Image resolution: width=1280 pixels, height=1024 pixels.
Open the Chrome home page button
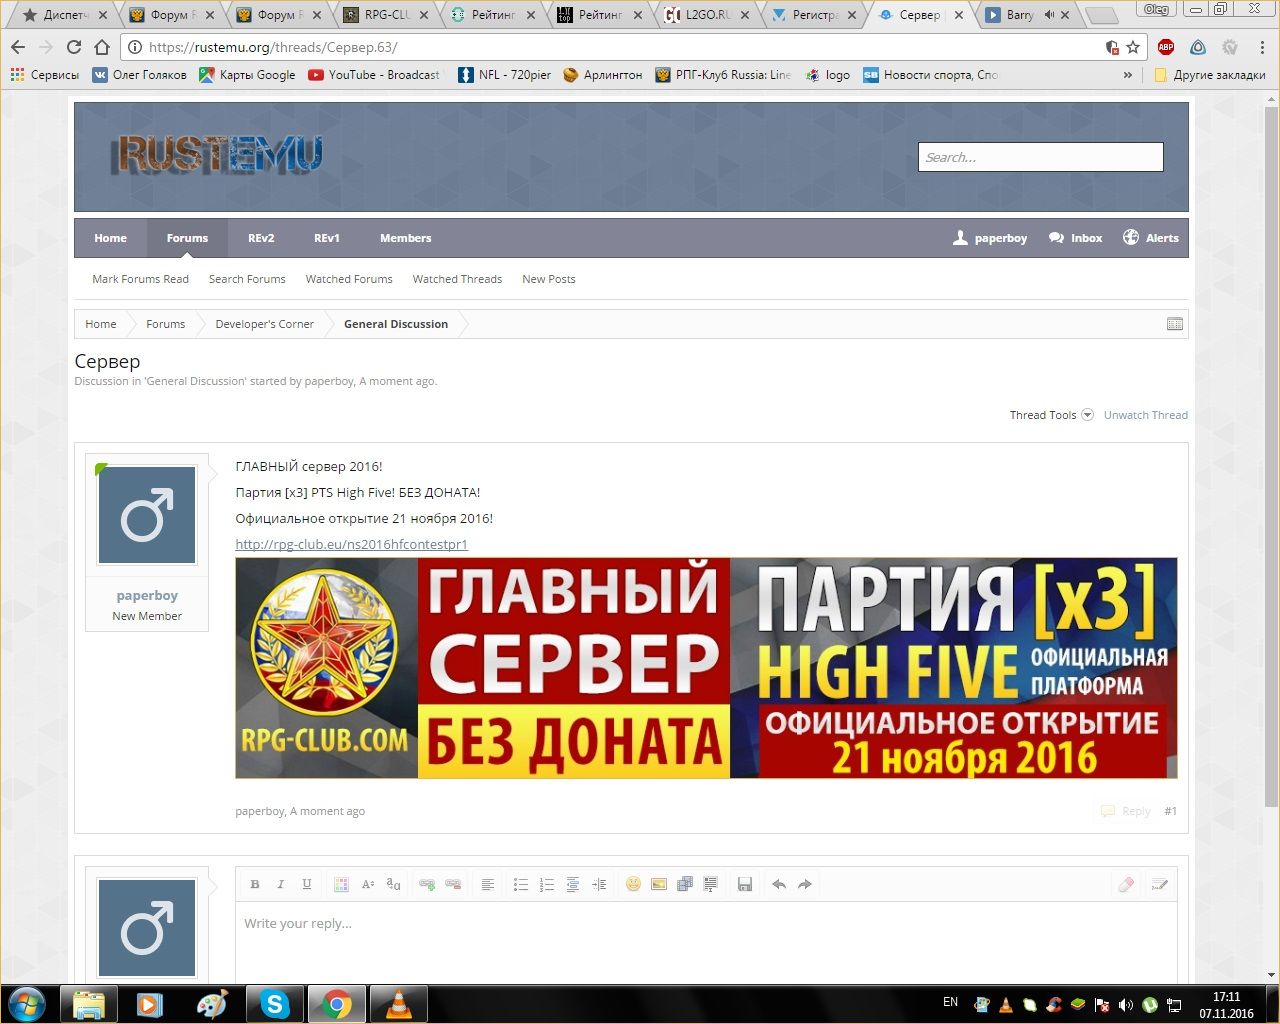click(102, 47)
